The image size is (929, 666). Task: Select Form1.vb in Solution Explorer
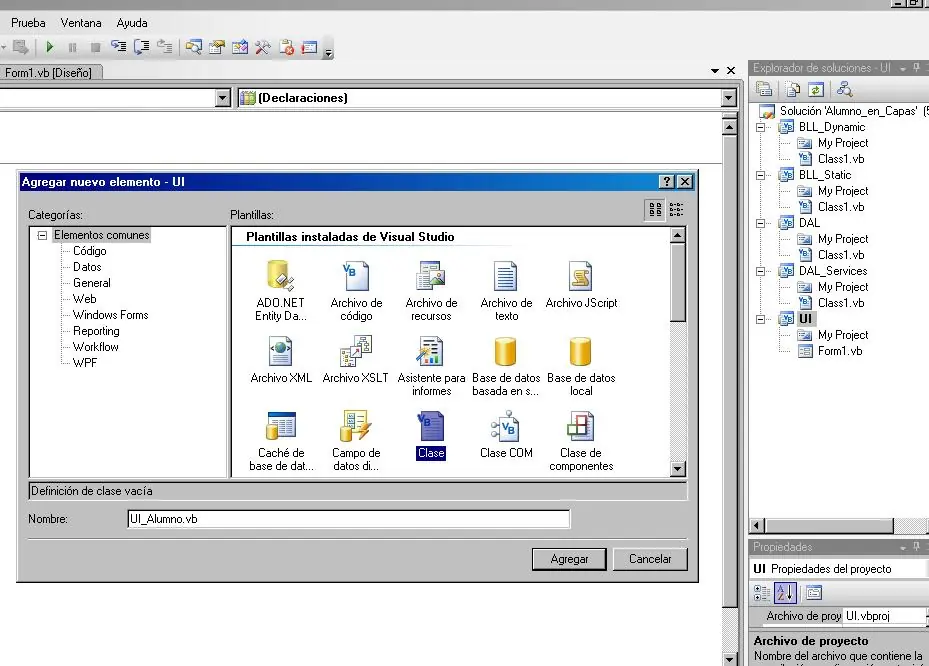tap(840, 351)
